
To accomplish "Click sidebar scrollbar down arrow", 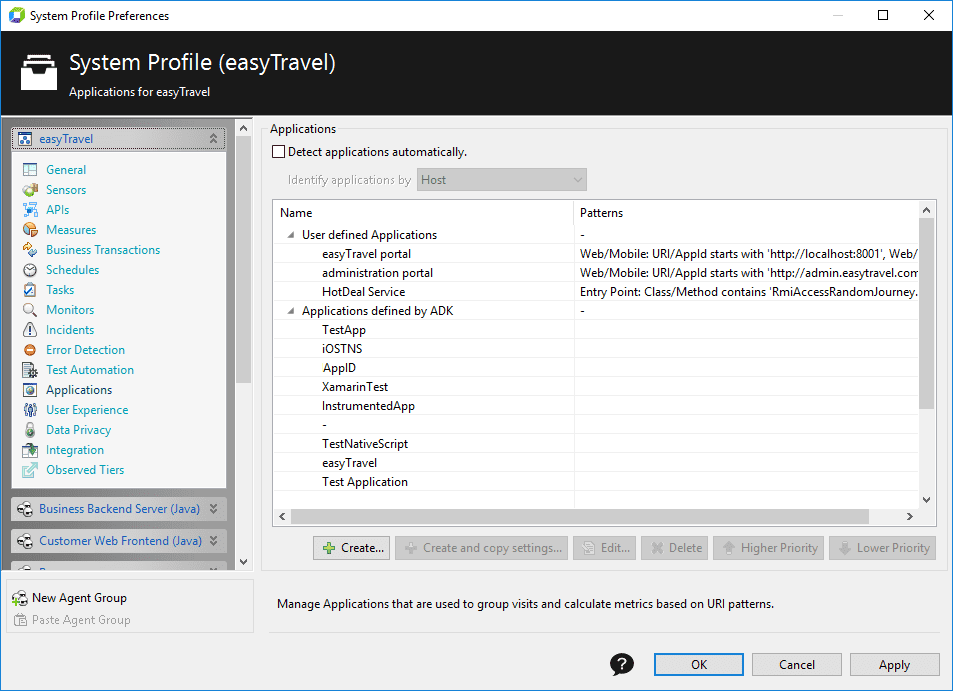I will pos(244,562).
